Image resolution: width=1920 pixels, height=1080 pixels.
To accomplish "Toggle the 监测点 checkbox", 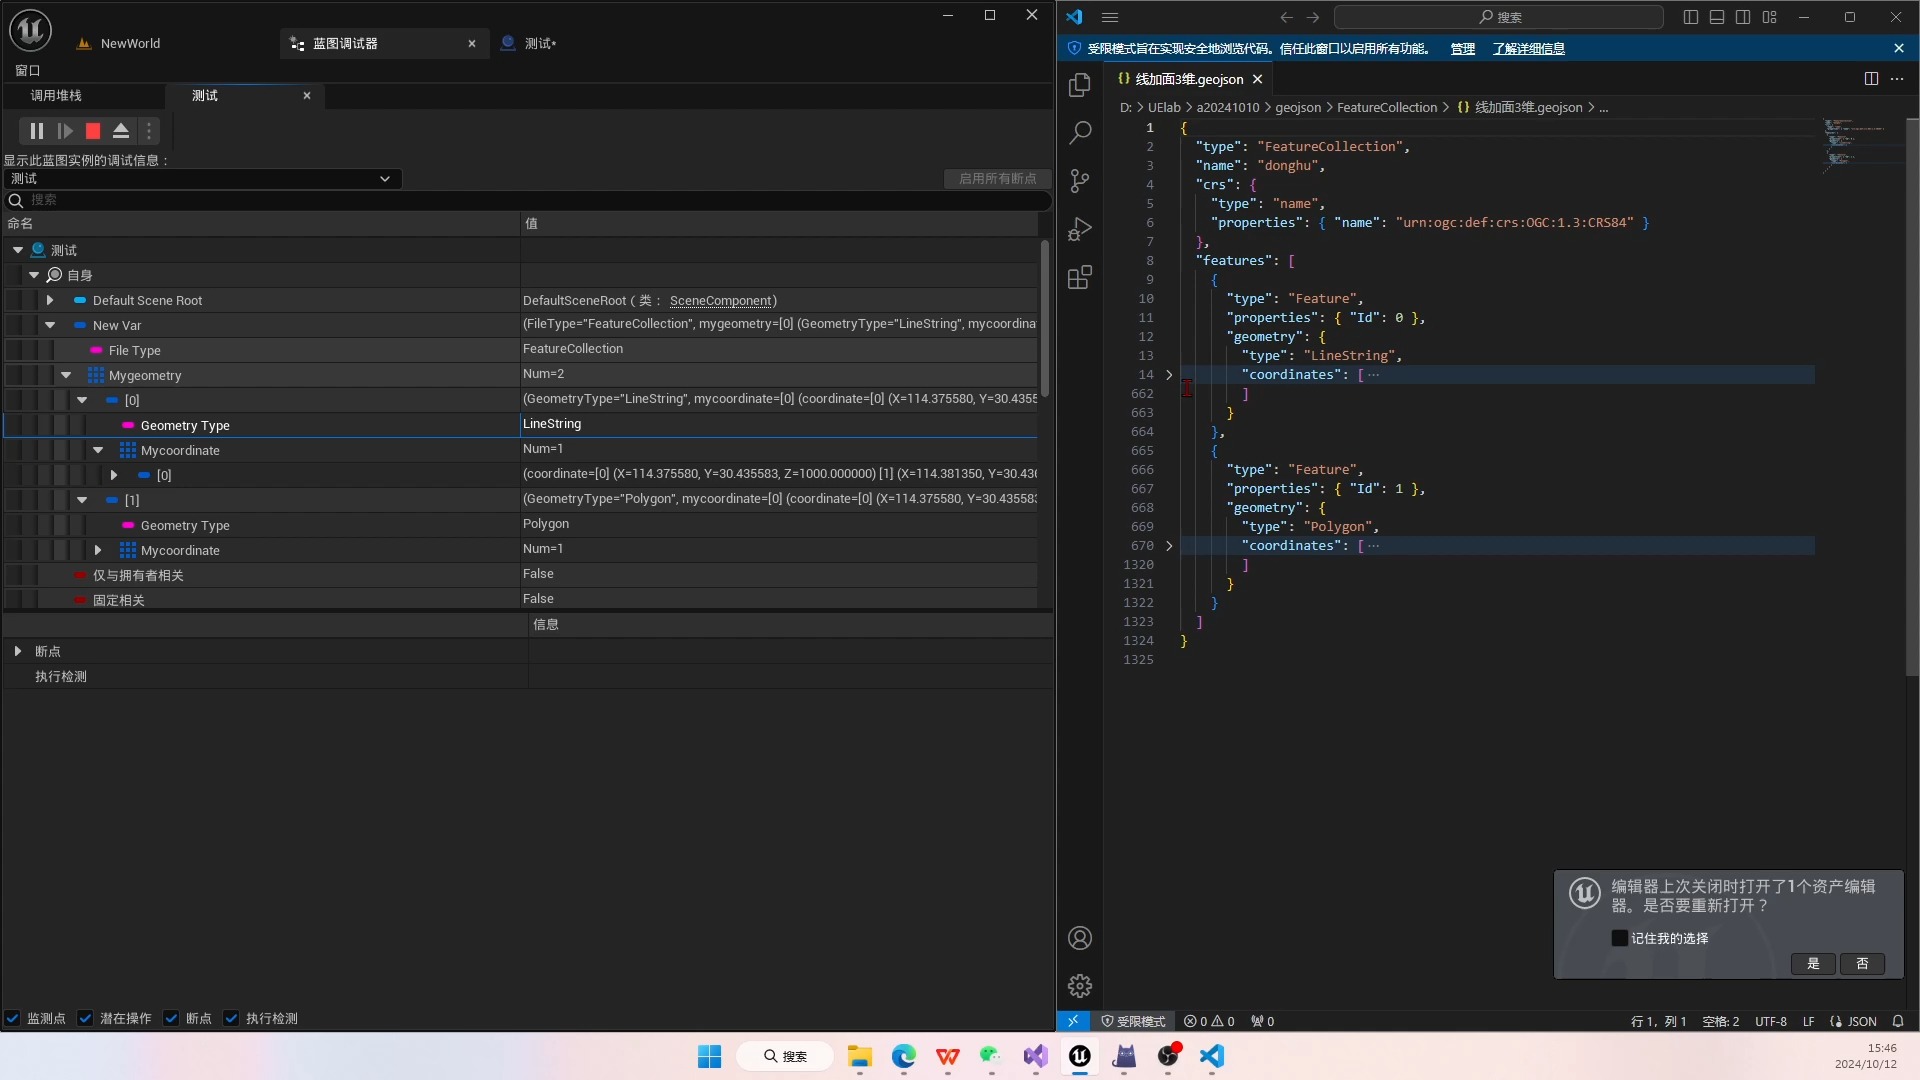I will [13, 1018].
